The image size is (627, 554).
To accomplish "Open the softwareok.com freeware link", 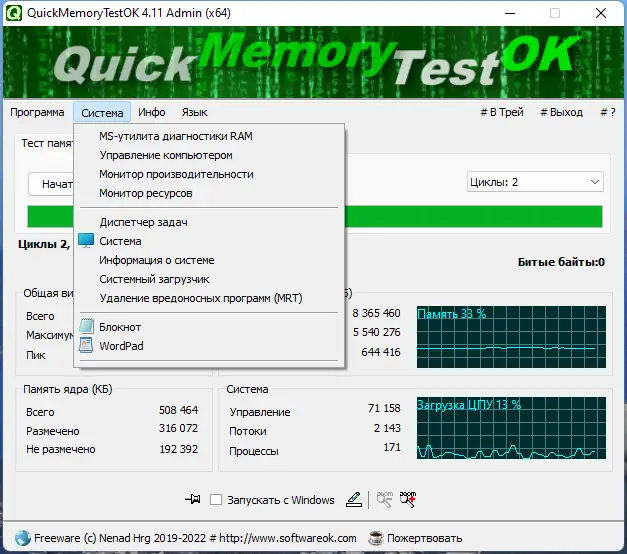I will coord(195,538).
